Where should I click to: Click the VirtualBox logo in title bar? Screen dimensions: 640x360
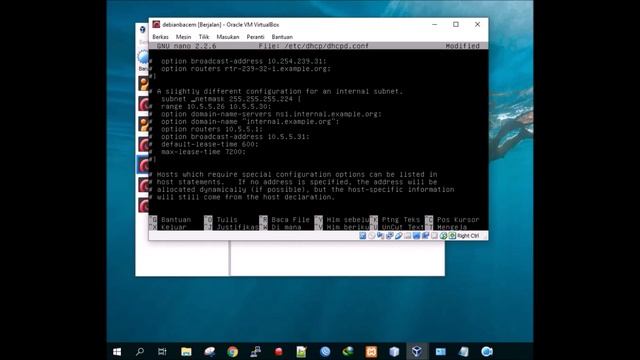[x=156, y=24]
